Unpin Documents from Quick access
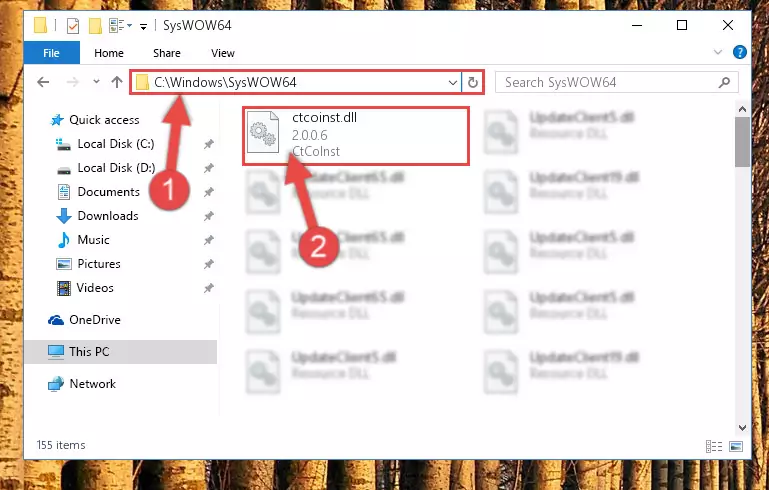Screen dimensions: 769x490 (208, 192)
